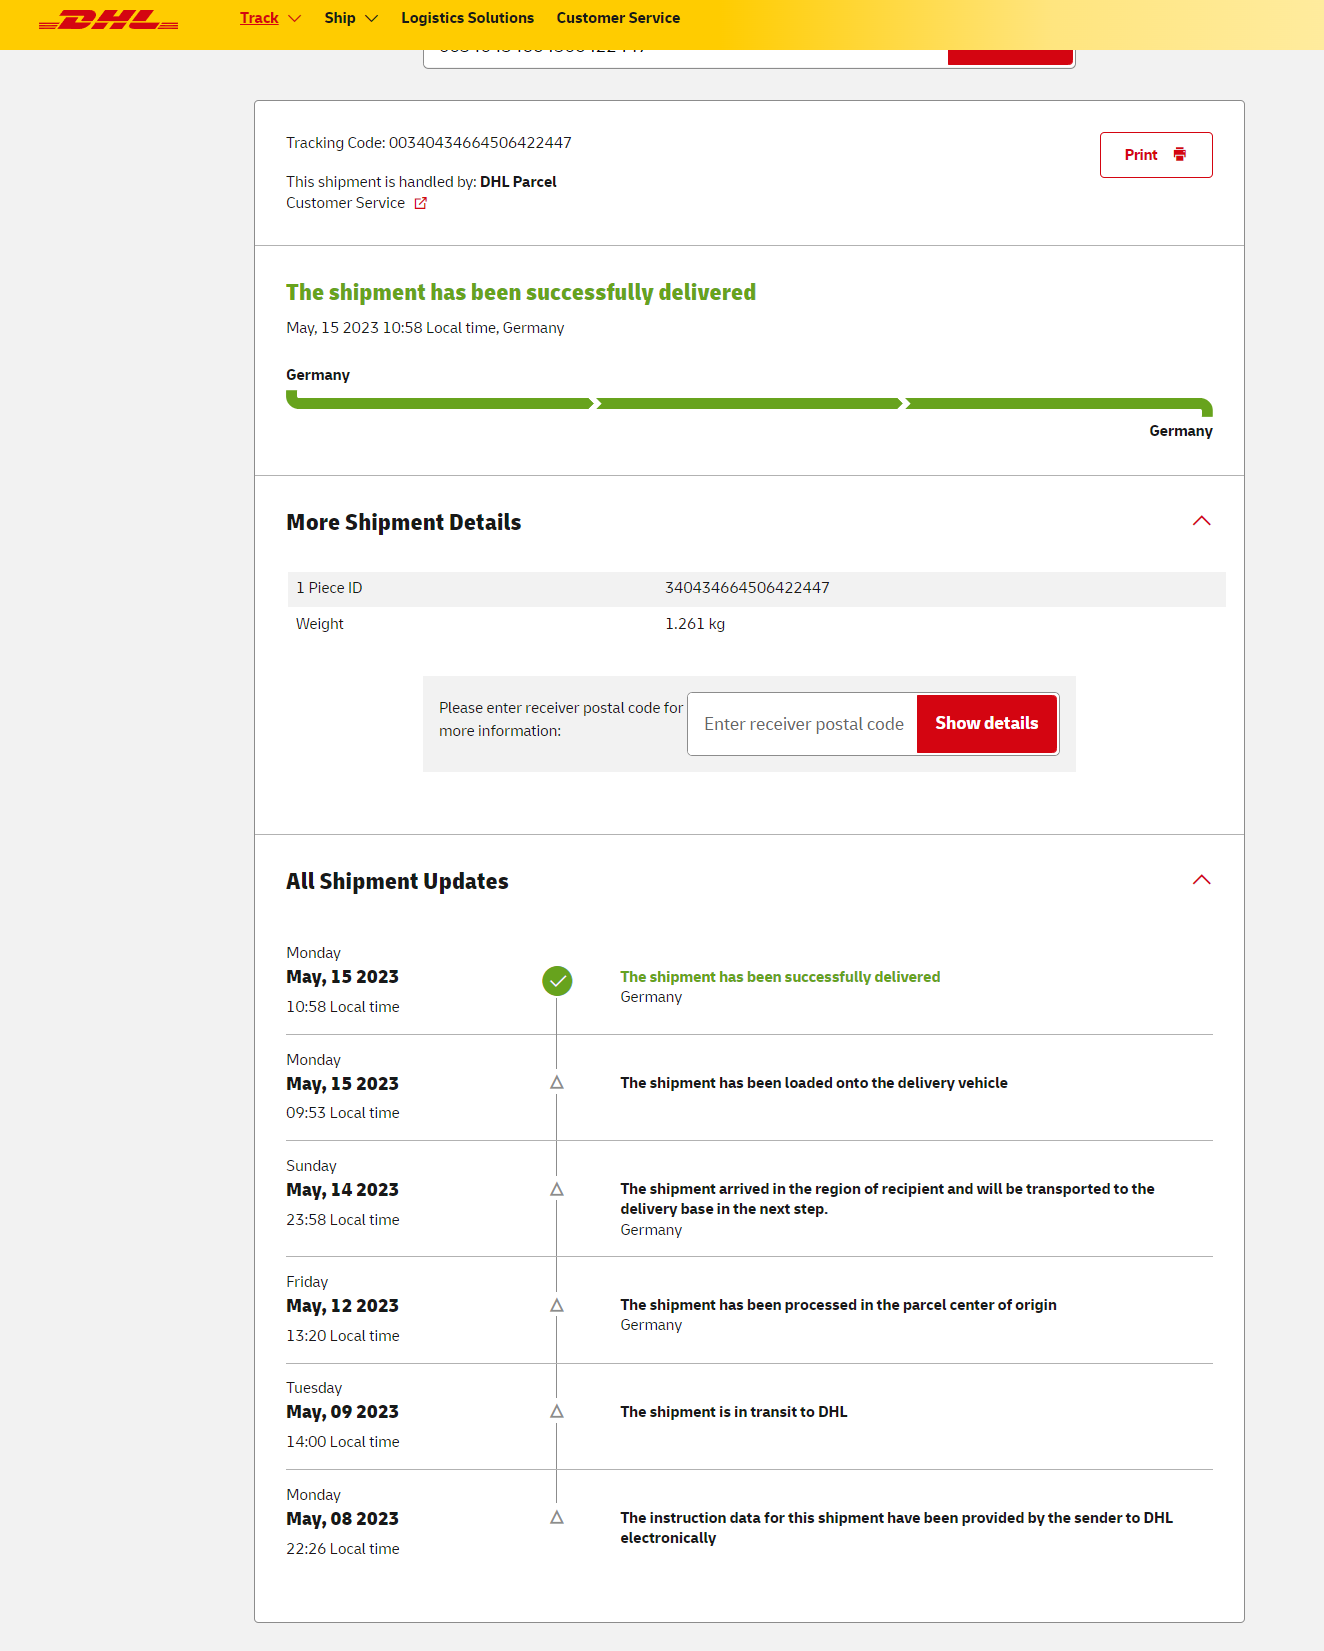1324x1651 pixels.
Task: Click the printer icon in Print button
Action: (x=1179, y=155)
